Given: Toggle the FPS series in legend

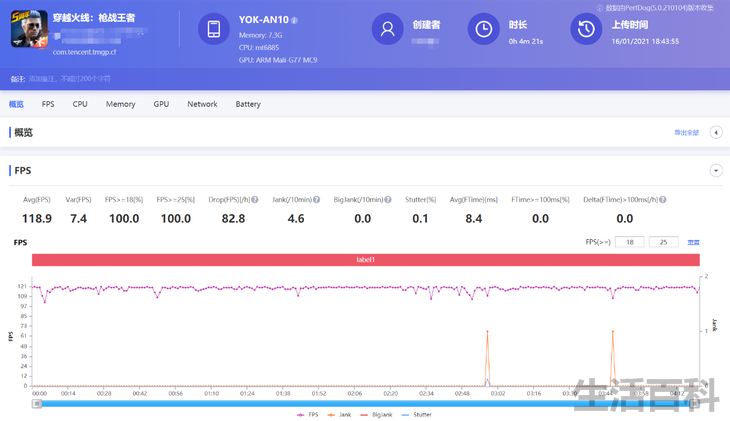Looking at the screenshot, I should tap(308, 414).
